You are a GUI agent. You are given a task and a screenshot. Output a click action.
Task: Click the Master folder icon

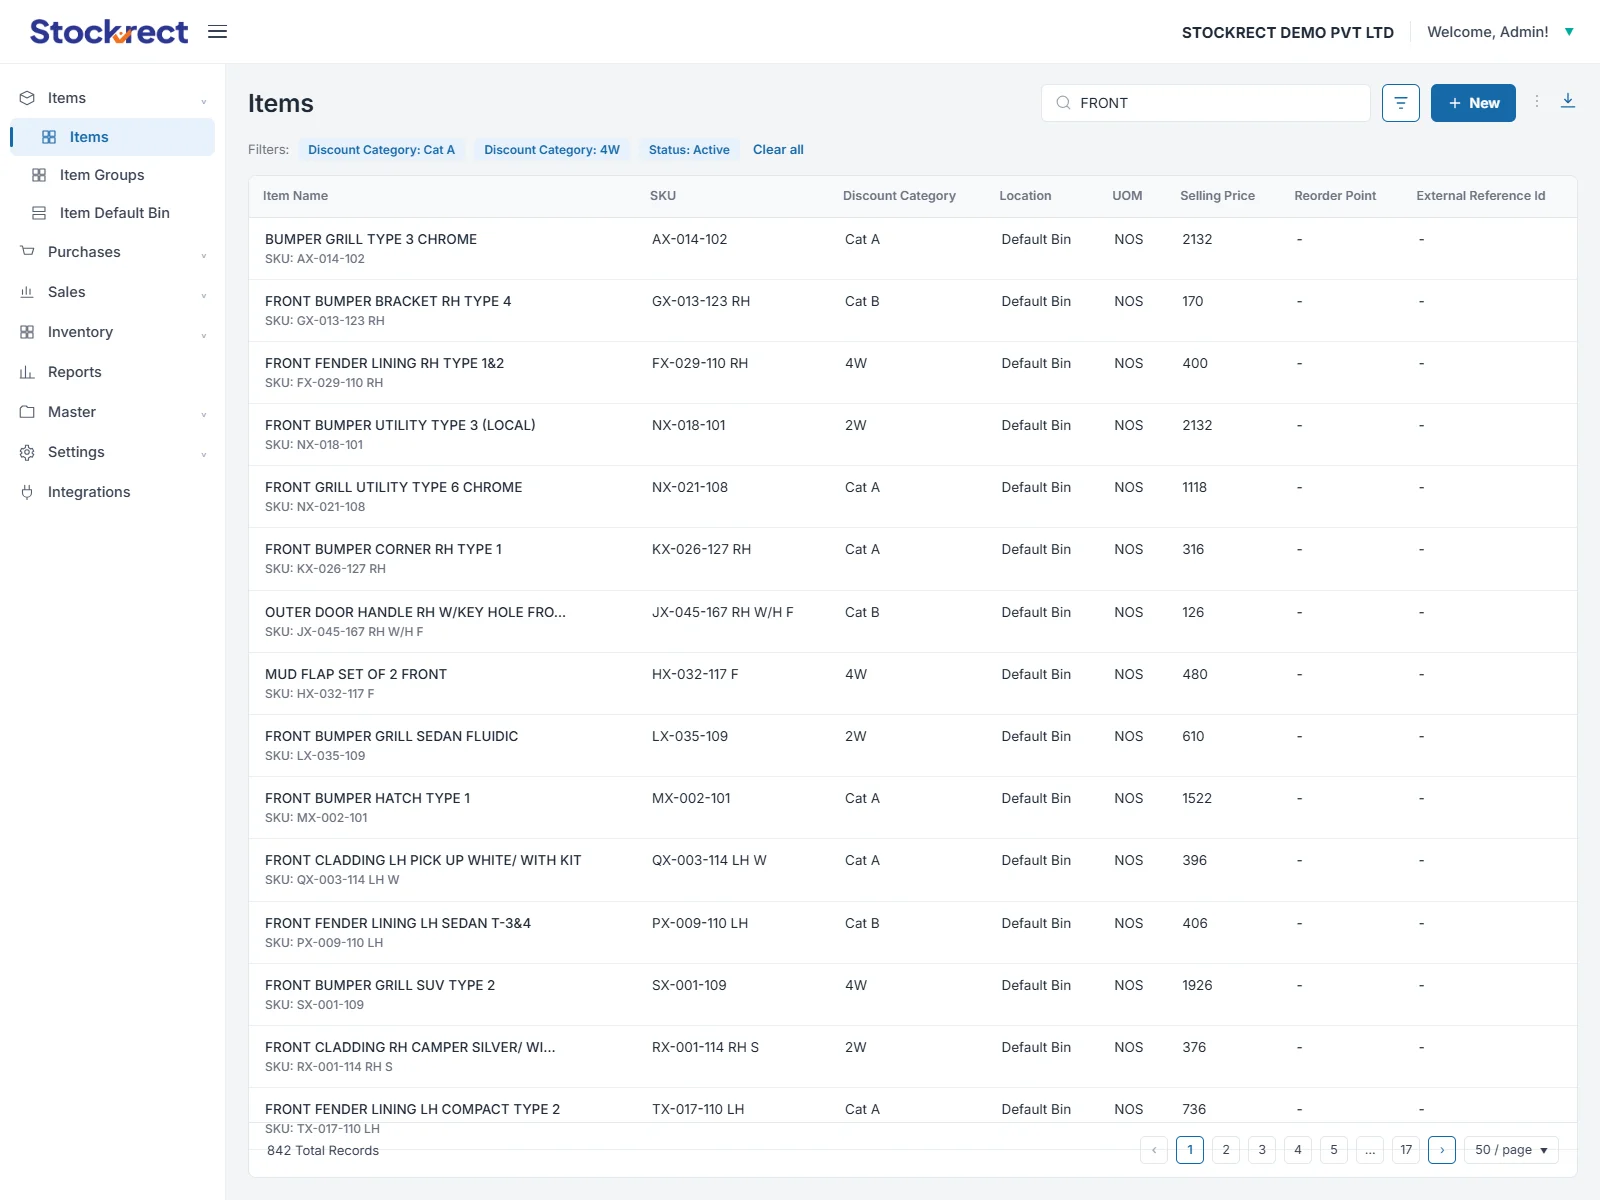27,412
